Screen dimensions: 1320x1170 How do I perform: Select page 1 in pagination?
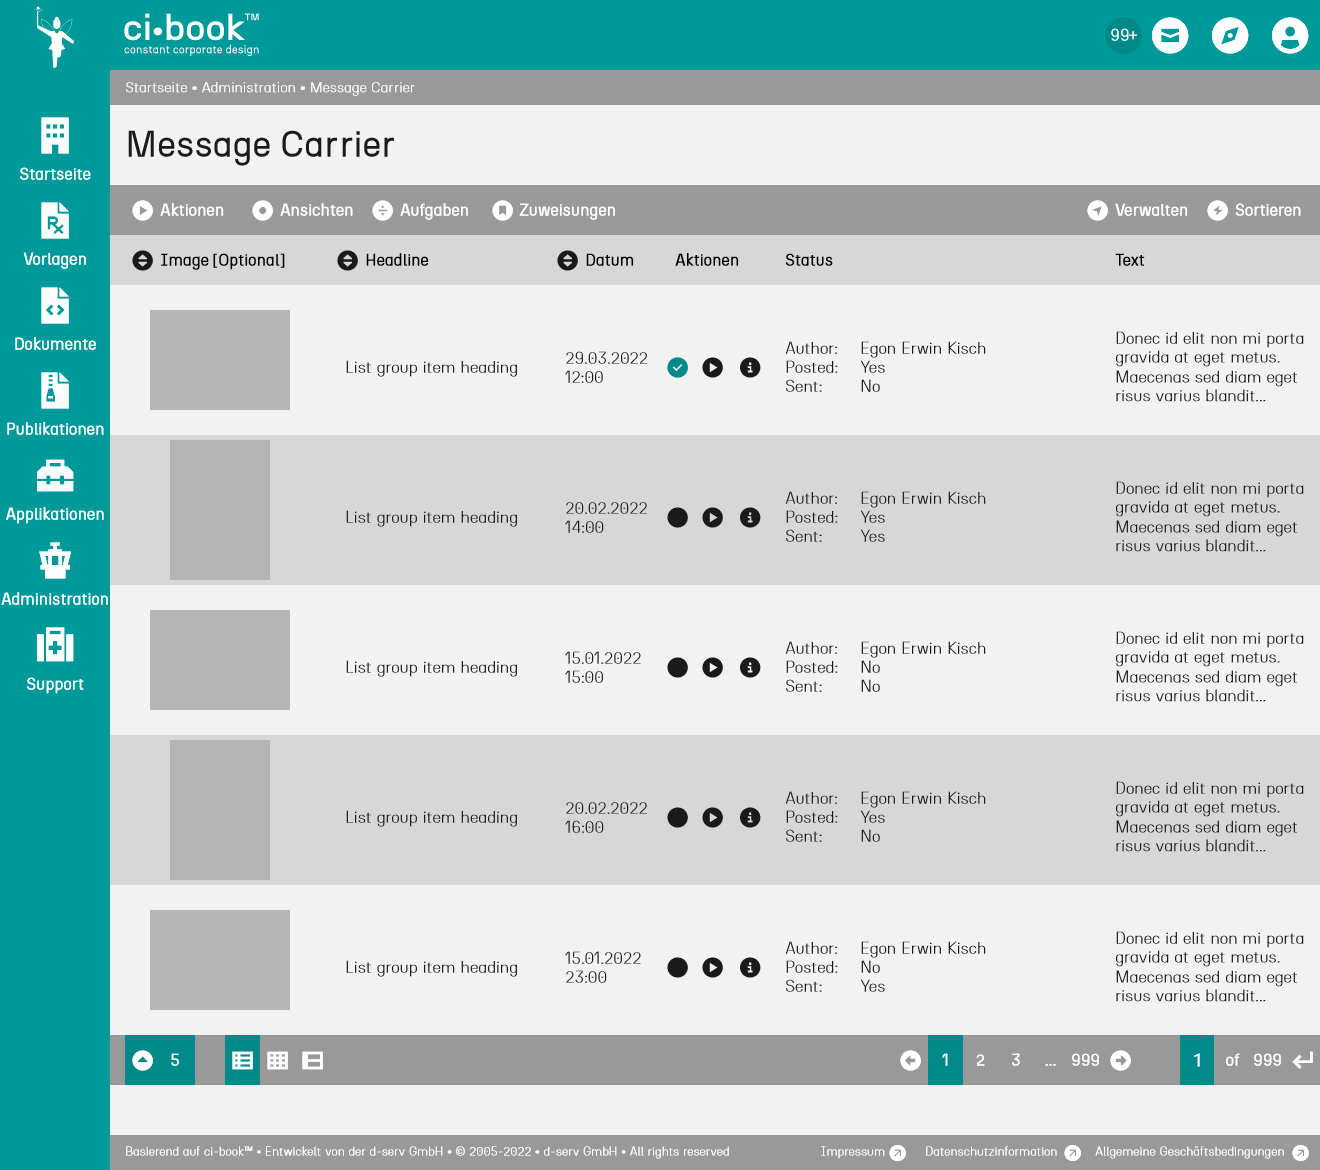[x=945, y=1060]
